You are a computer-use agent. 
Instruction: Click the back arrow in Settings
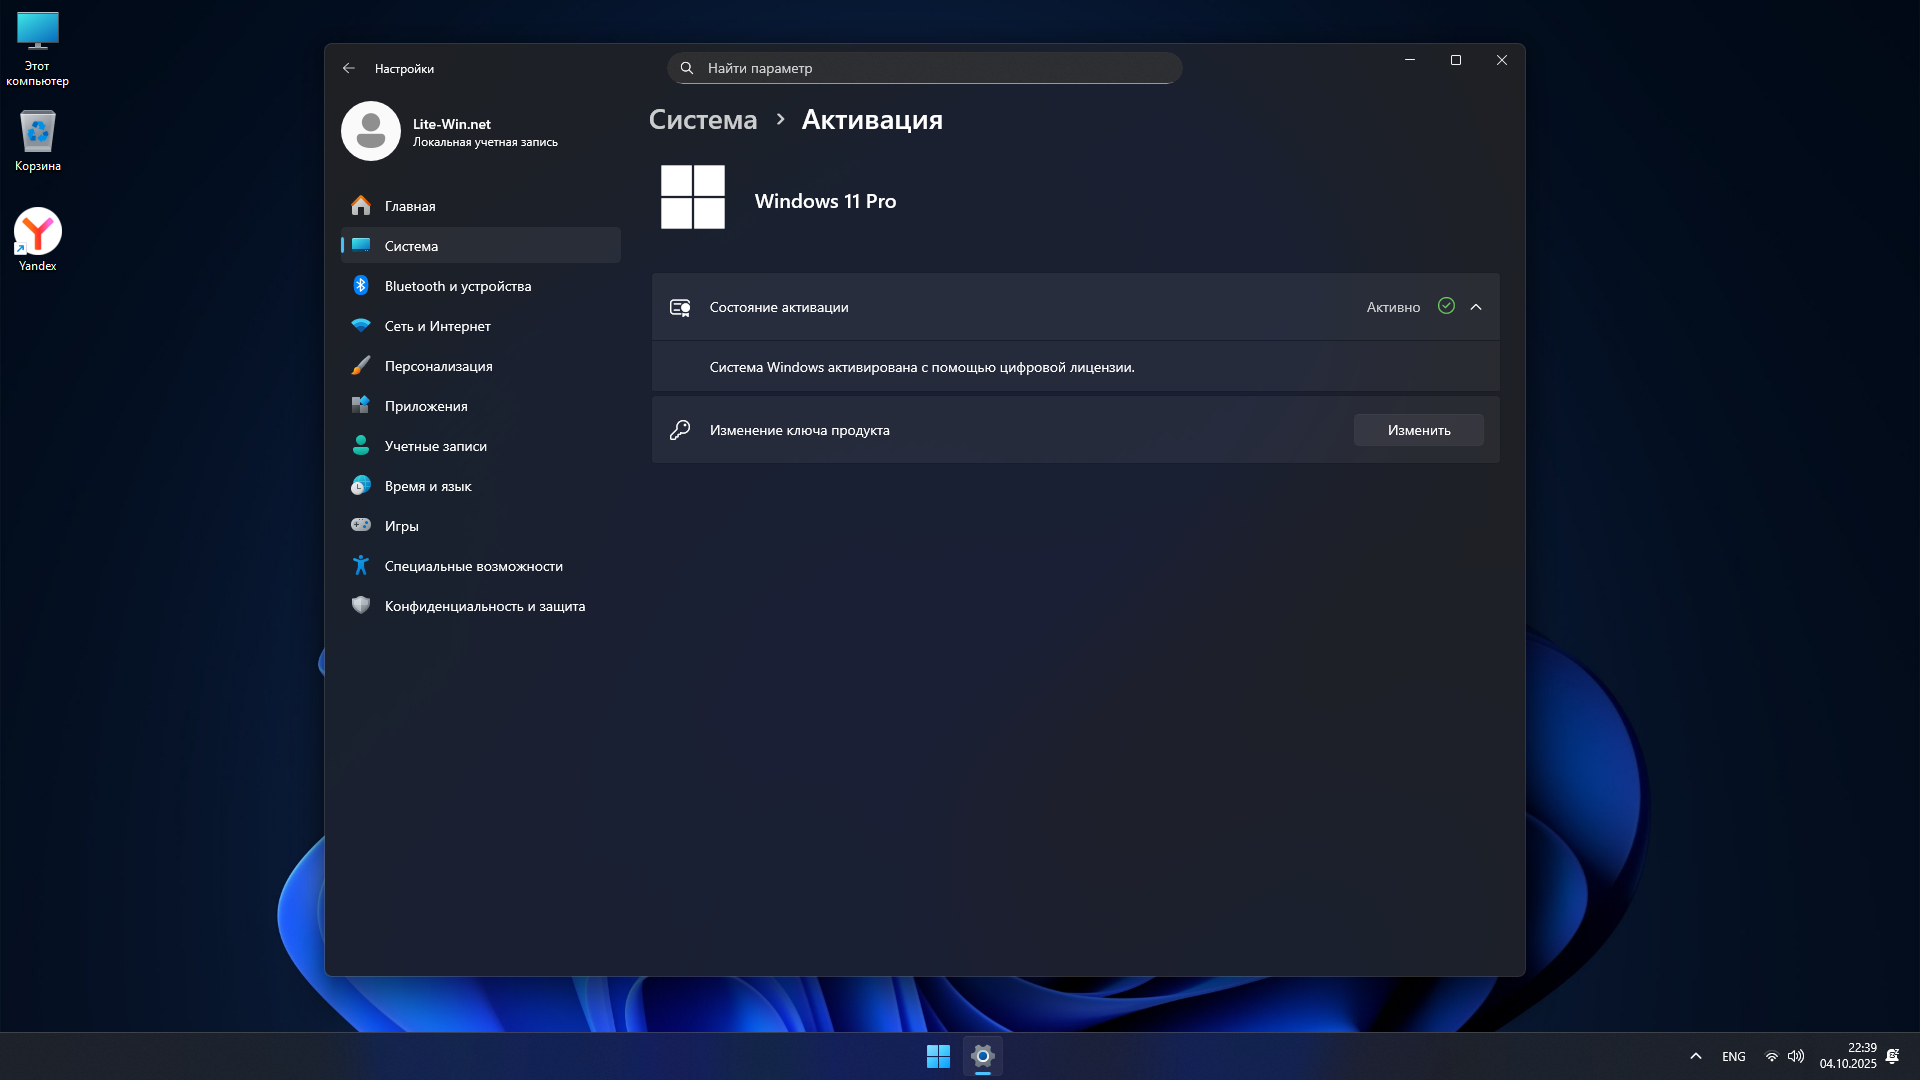[348, 68]
